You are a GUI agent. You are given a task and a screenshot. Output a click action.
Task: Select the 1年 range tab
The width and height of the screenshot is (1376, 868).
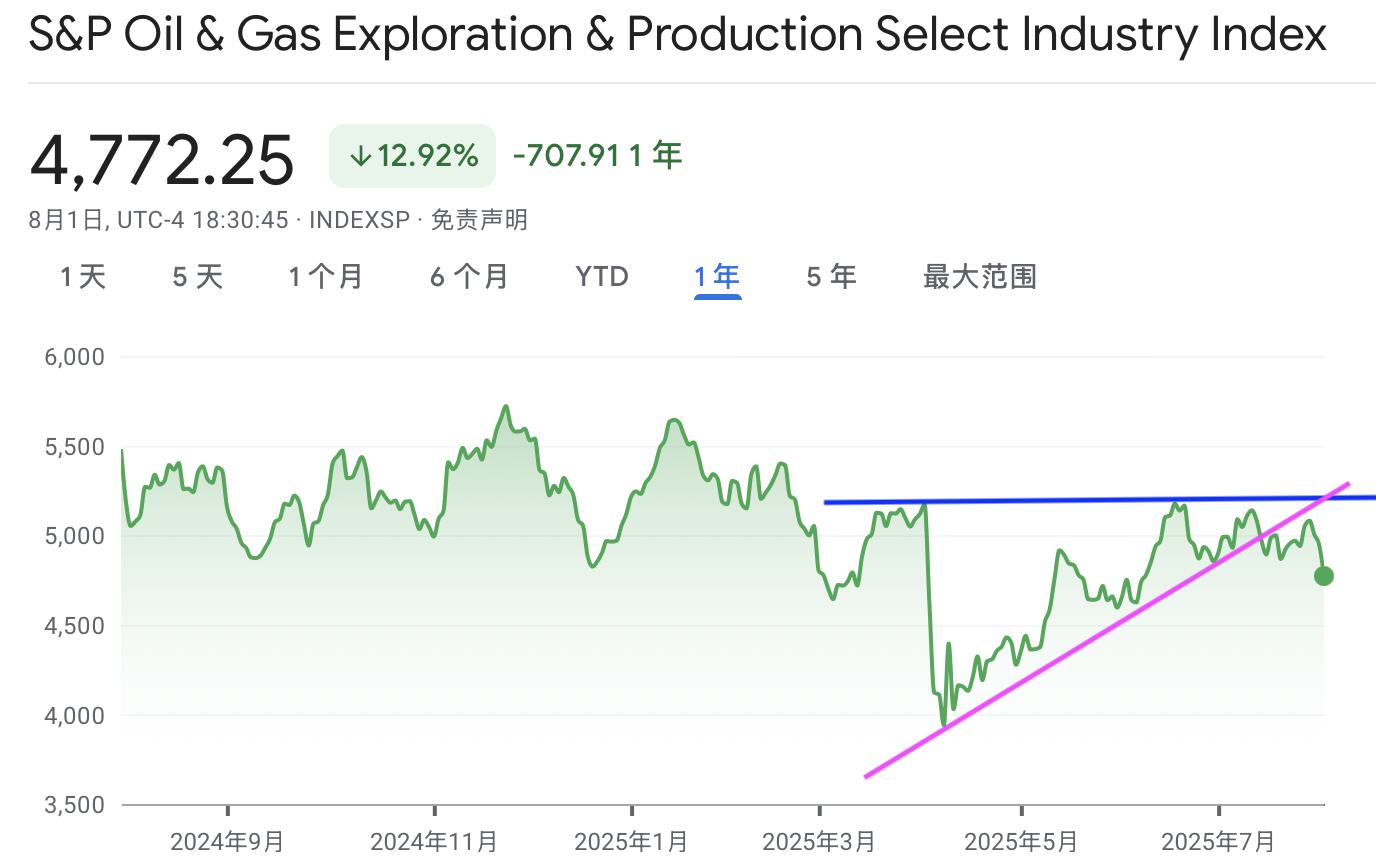coord(718,277)
